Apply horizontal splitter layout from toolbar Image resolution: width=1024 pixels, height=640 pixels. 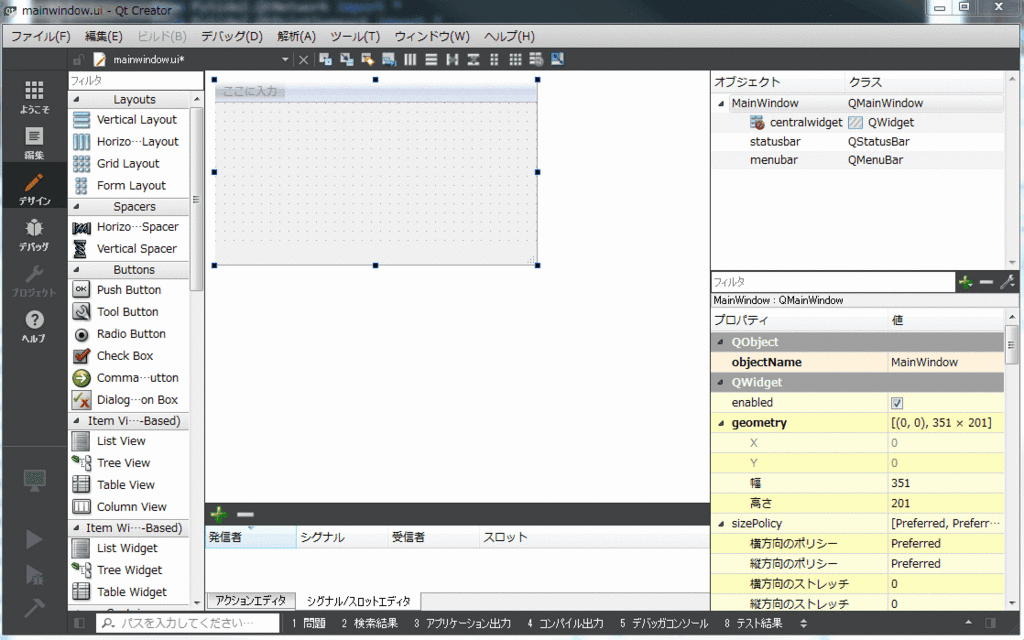tap(452, 59)
